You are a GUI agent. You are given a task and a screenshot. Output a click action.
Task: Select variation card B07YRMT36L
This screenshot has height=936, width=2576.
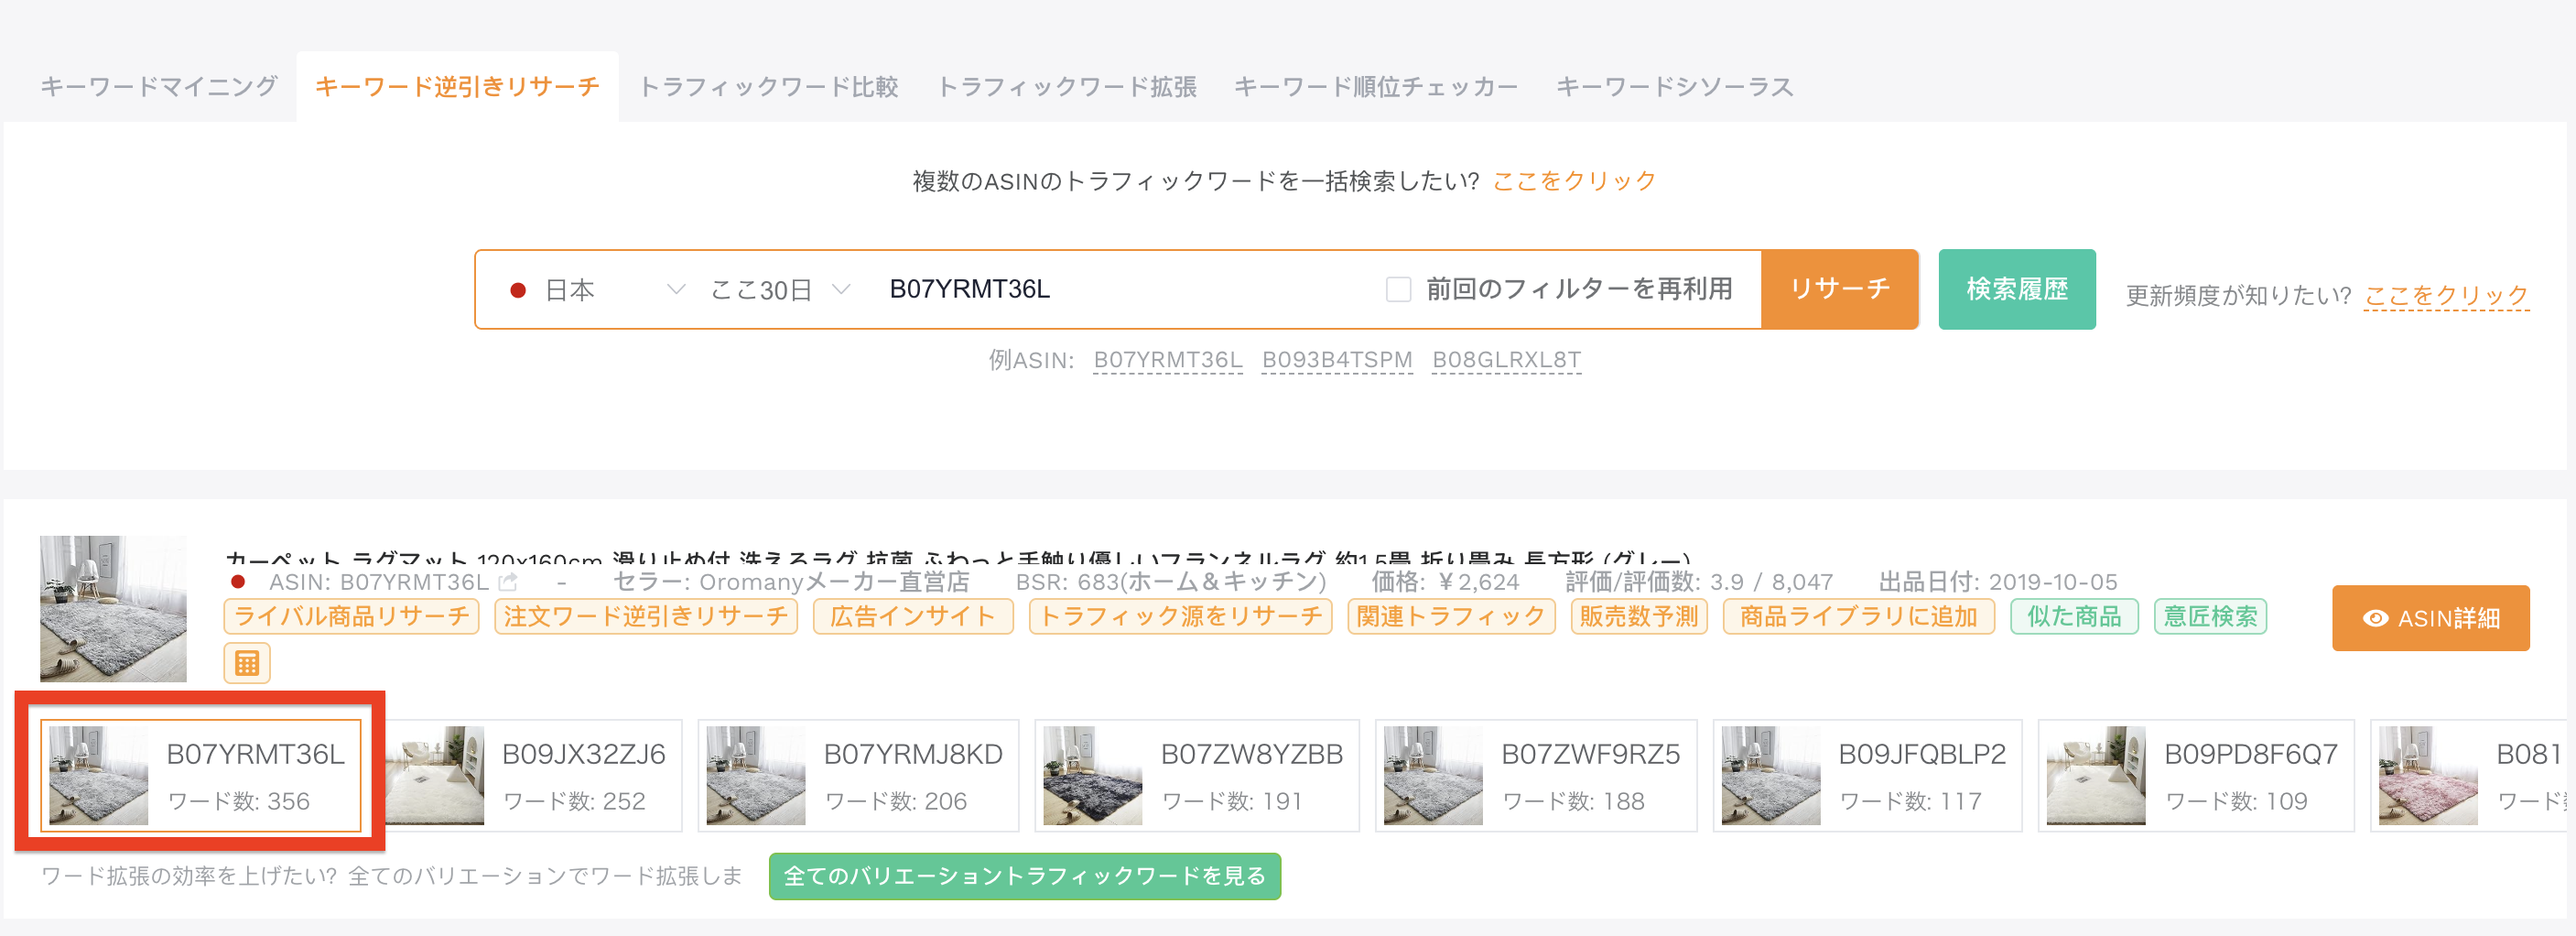click(x=200, y=775)
